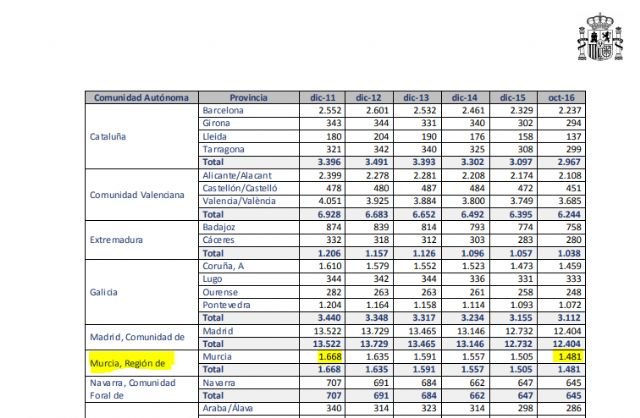Click the dic-13 column header
The image size is (640, 418).
tap(415, 97)
